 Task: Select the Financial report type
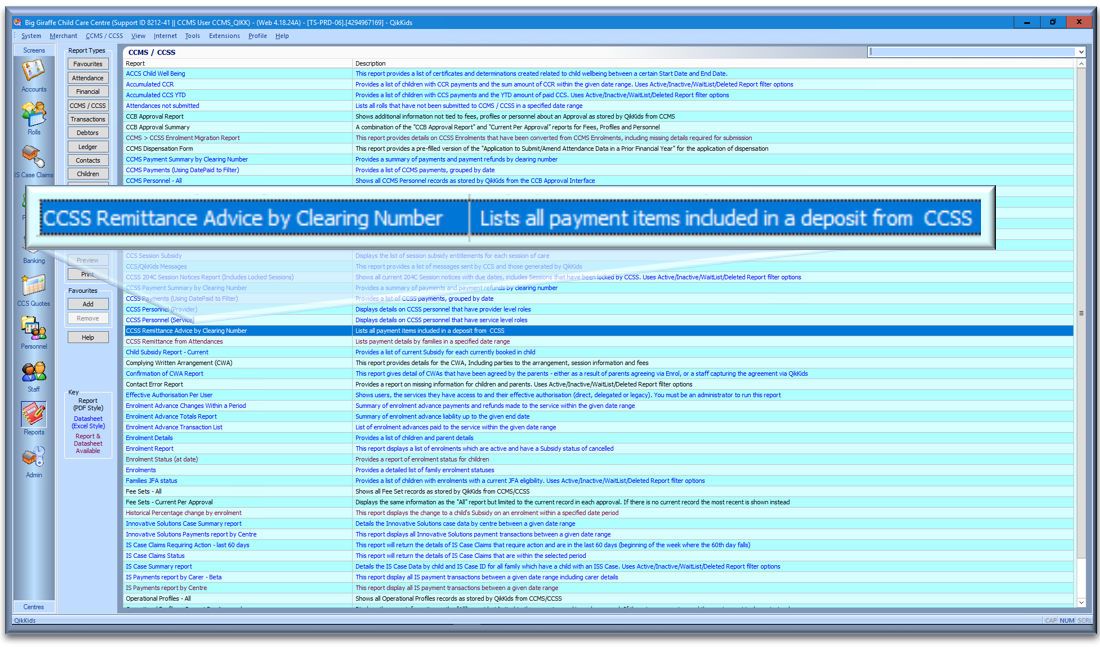click(88, 91)
